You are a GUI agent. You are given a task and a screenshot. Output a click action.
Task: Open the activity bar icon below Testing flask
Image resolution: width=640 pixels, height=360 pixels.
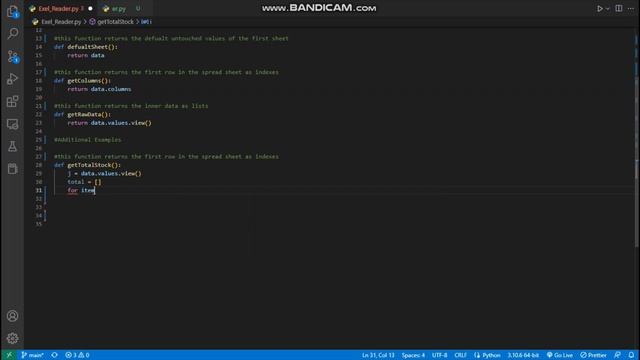coord(12,169)
